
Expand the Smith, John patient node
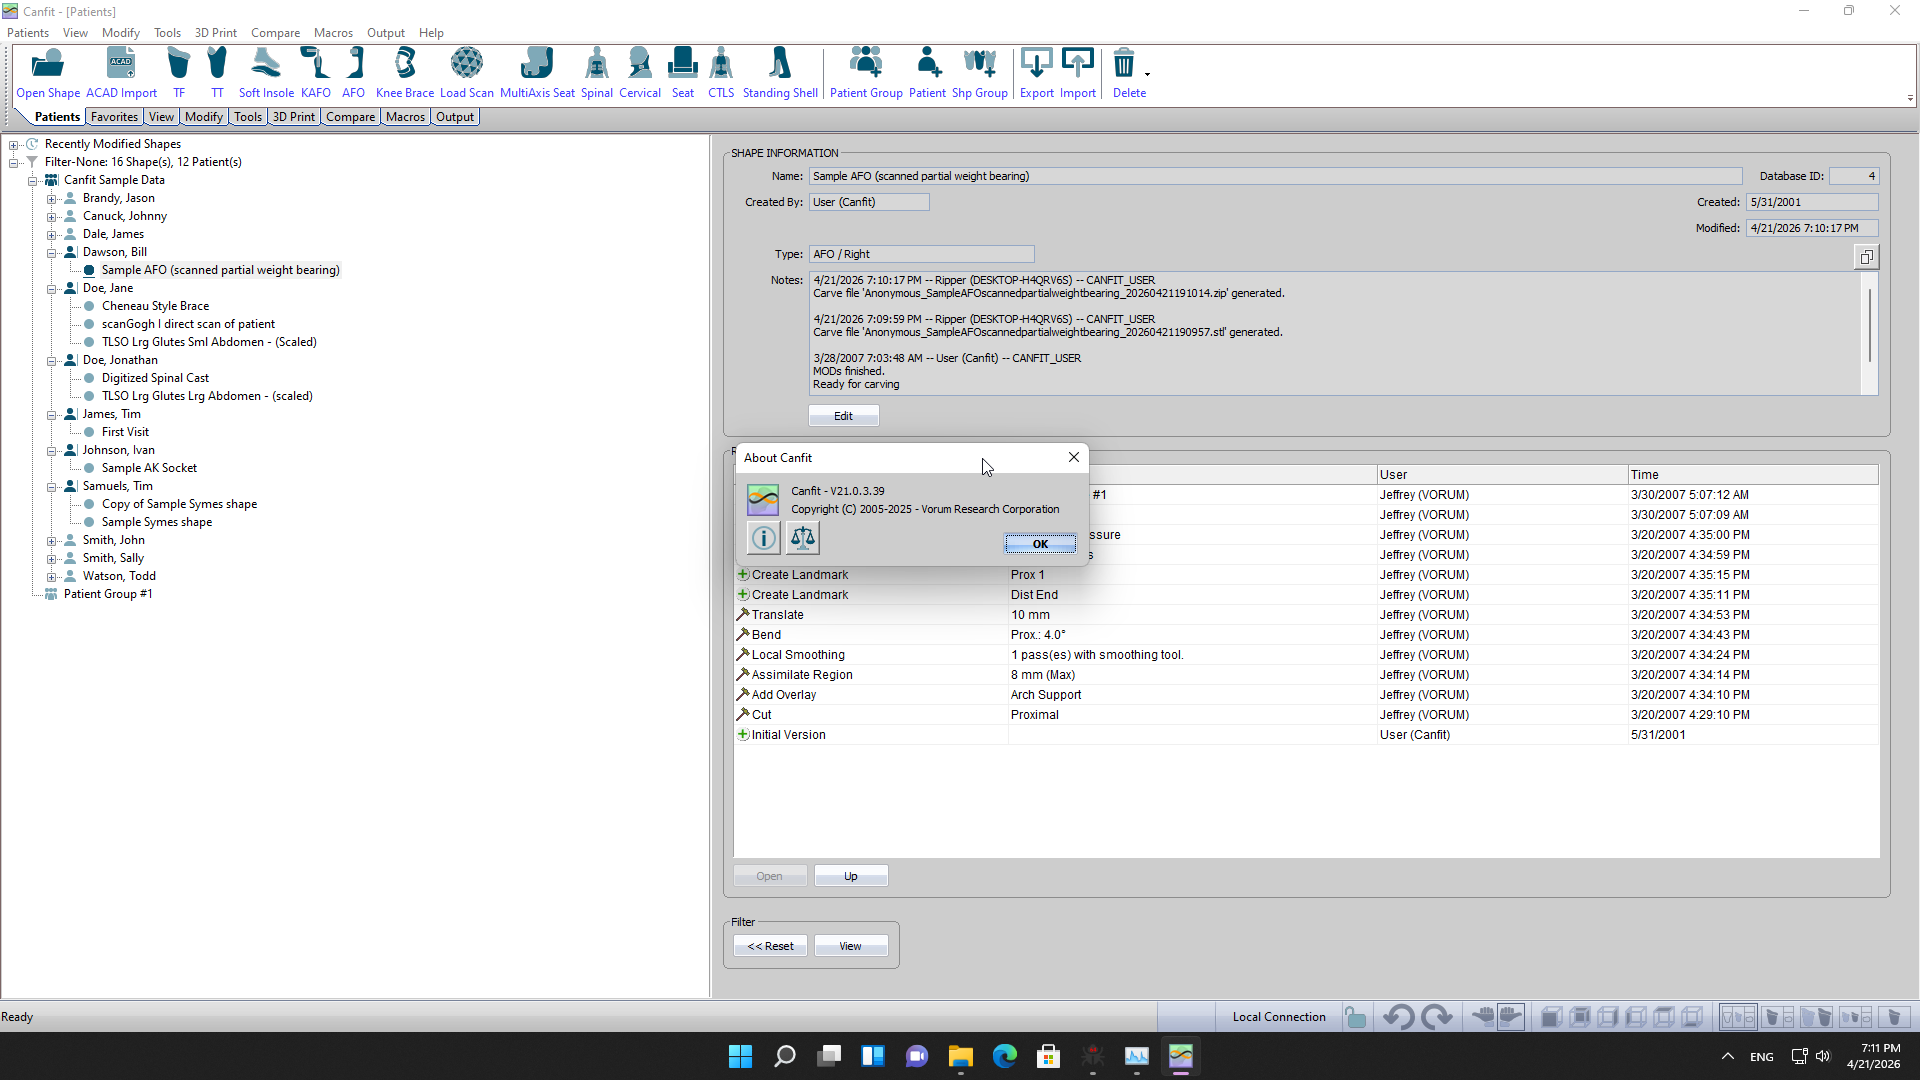point(52,541)
